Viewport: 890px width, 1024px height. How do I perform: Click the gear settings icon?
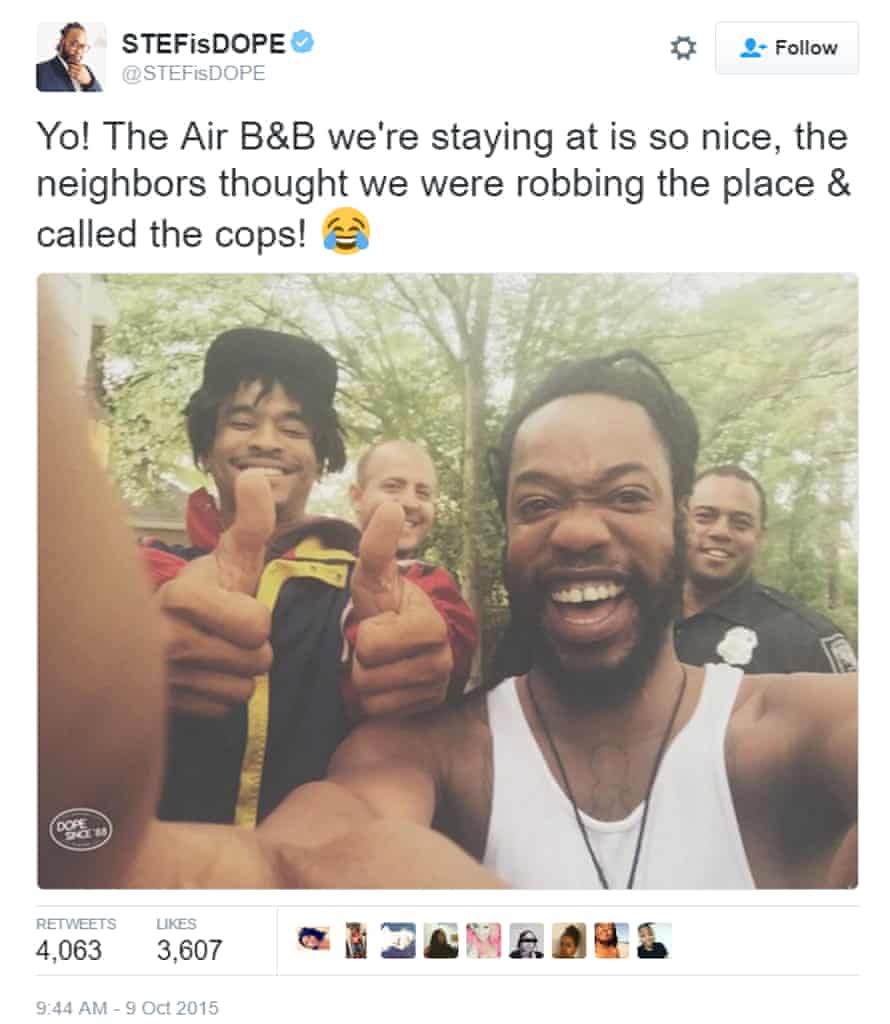[683, 48]
